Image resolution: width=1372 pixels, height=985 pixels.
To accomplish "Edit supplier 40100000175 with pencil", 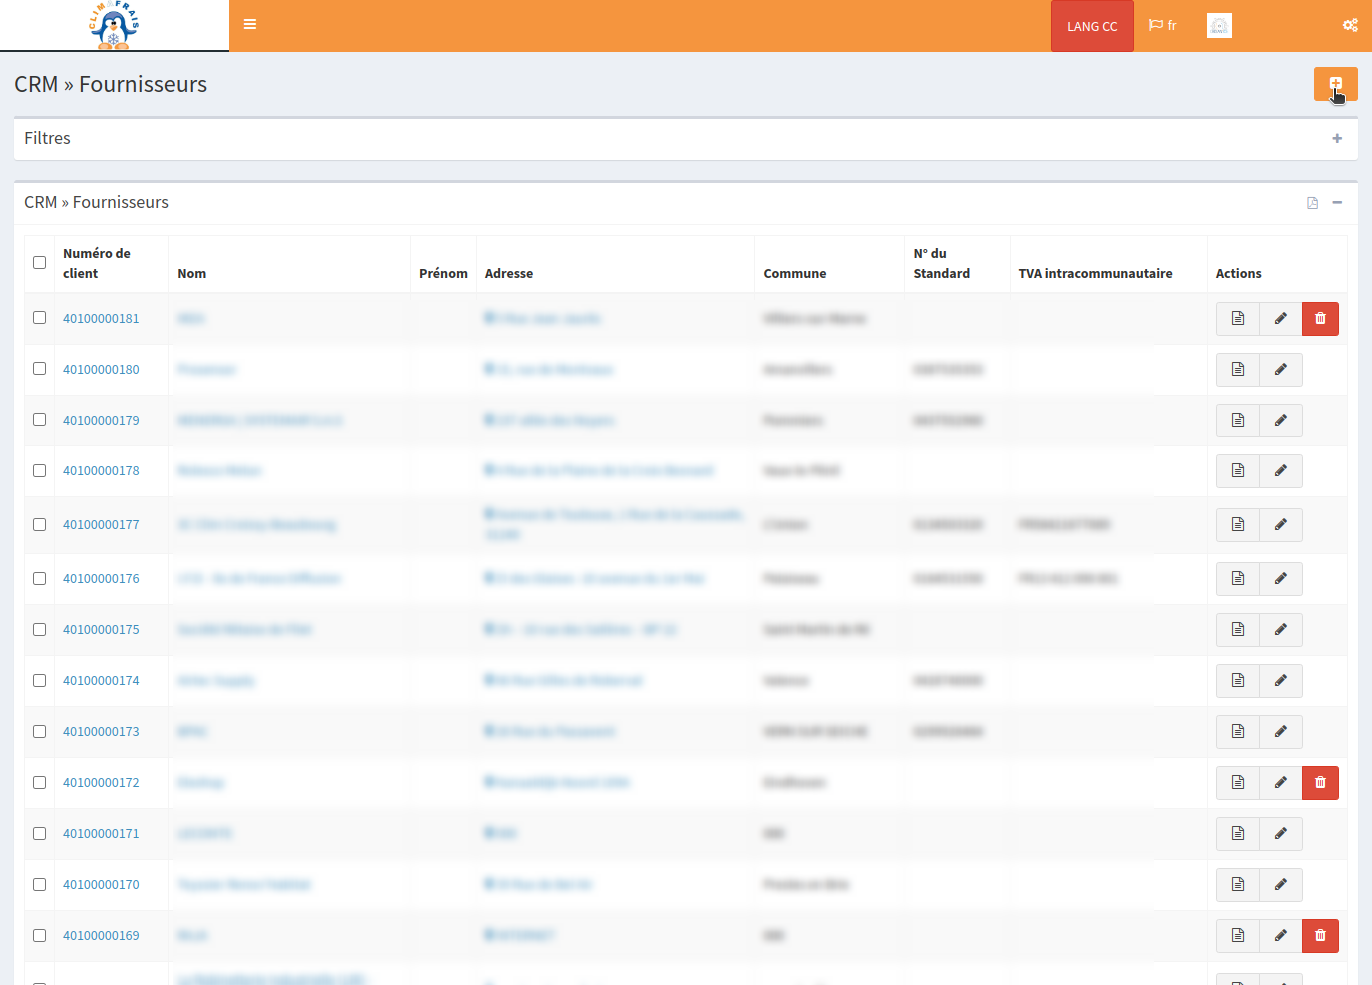I will [1280, 630].
